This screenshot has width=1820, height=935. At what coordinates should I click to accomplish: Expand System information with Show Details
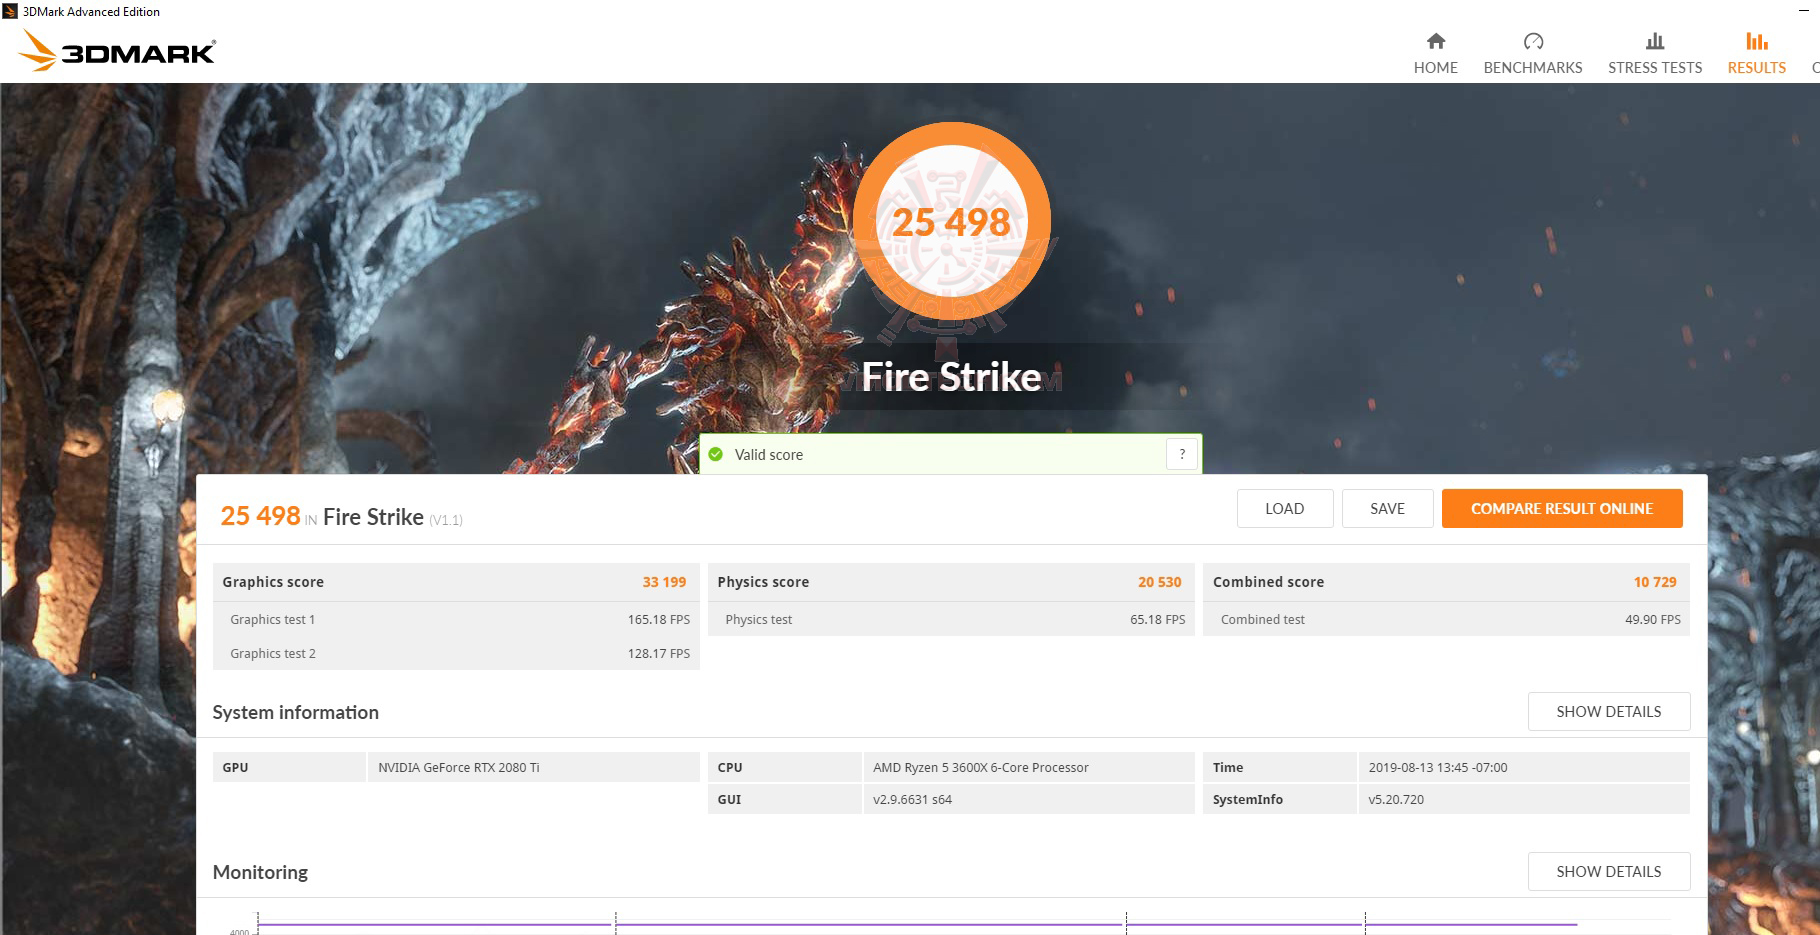[x=1608, y=711]
